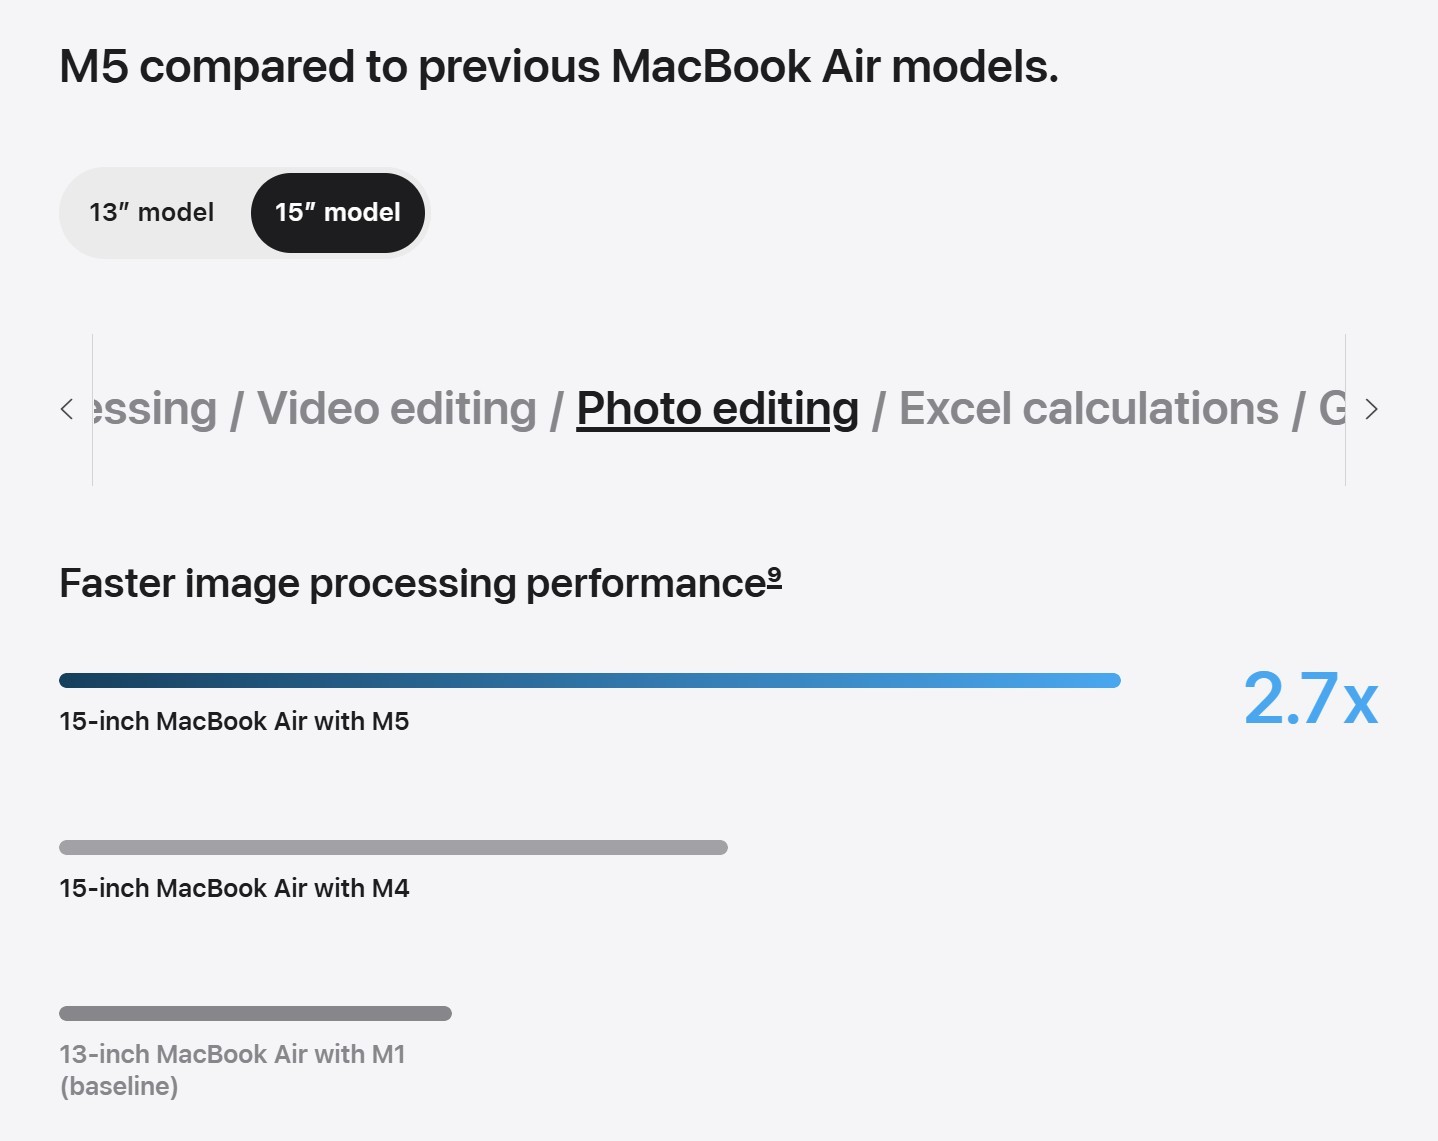
Task: Click the left carousel navigation chevron
Action: [x=68, y=409]
